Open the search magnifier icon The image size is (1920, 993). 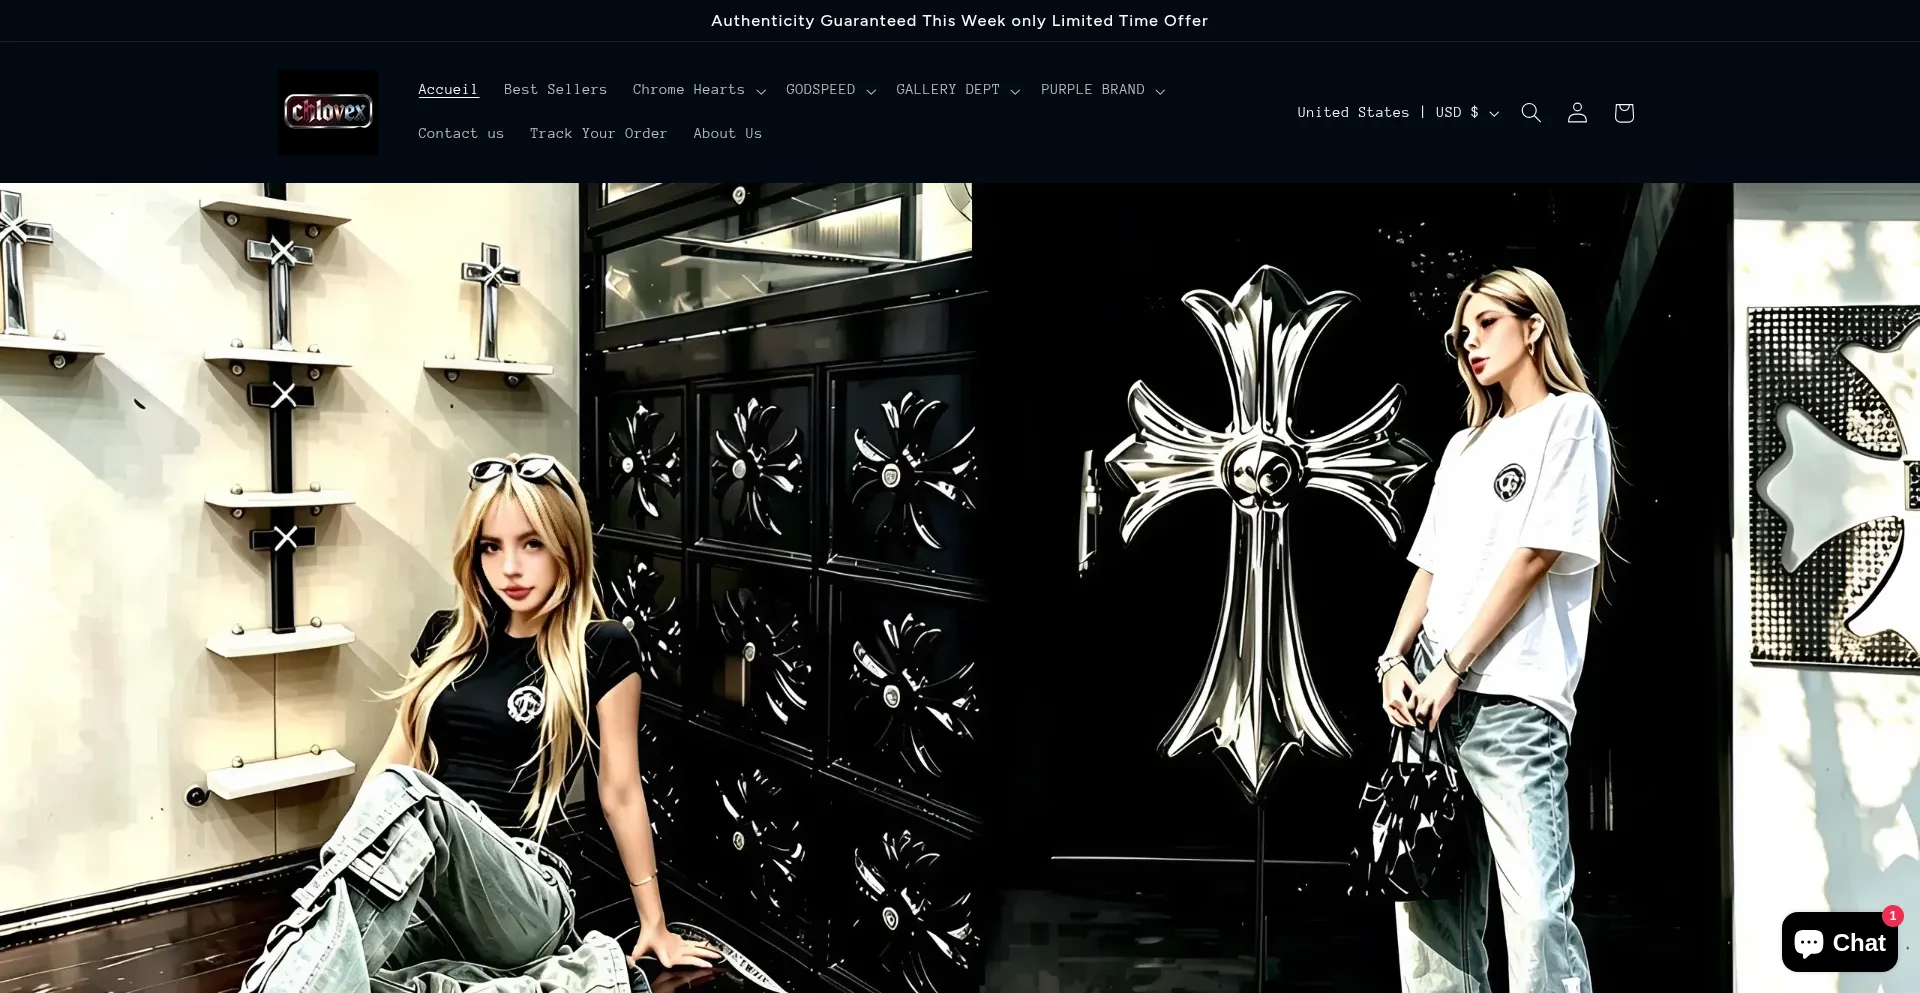[x=1531, y=113]
